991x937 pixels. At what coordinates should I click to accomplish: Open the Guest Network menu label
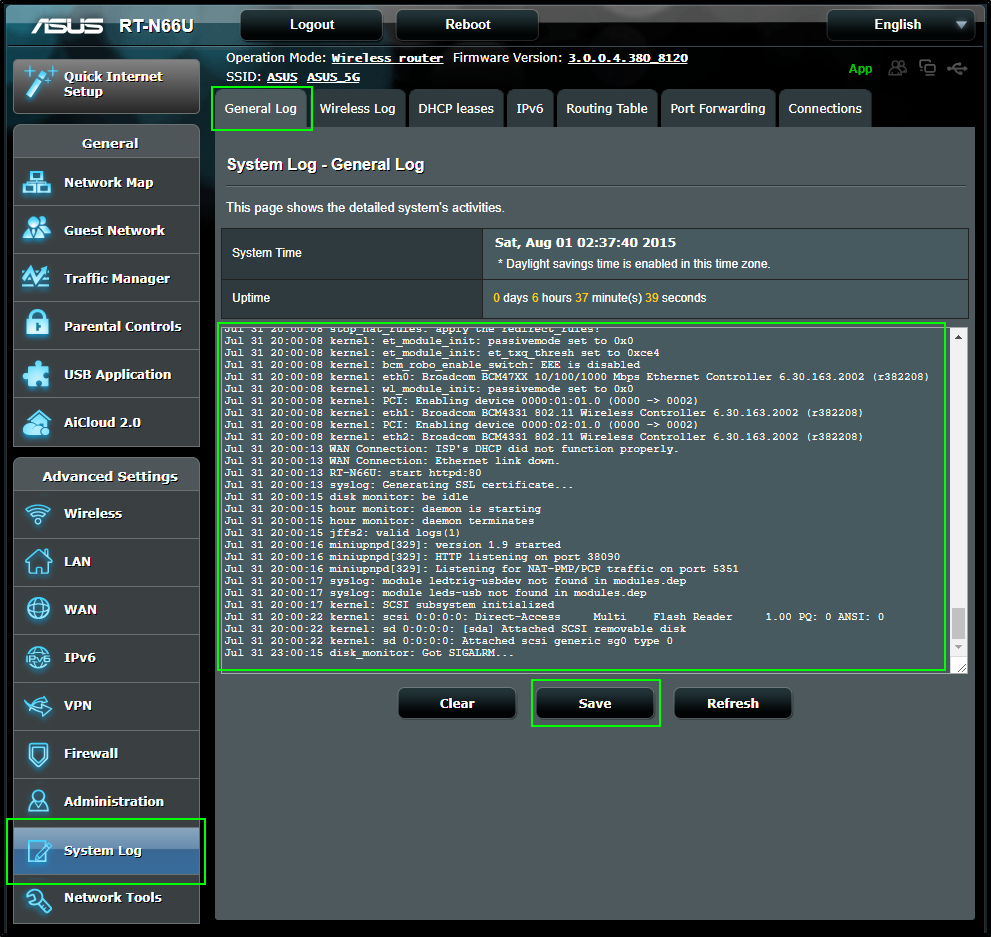click(114, 231)
